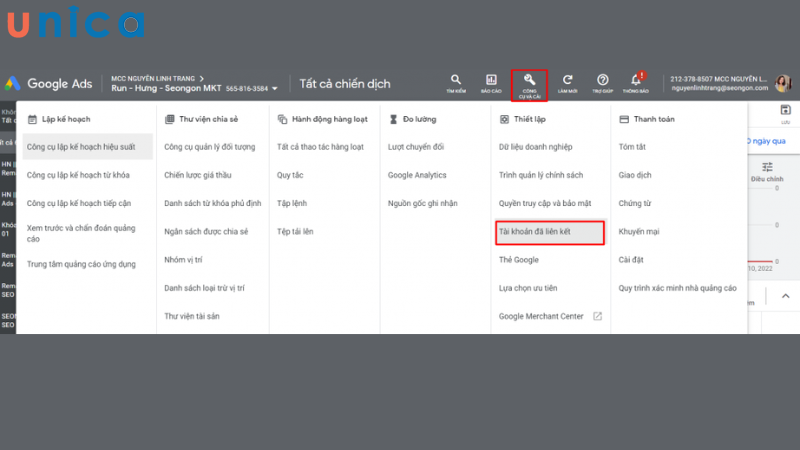The height and width of the screenshot is (450, 800).
Task: Click the Thiết lập settings icon
Action: pyautogui.click(x=504, y=119)
